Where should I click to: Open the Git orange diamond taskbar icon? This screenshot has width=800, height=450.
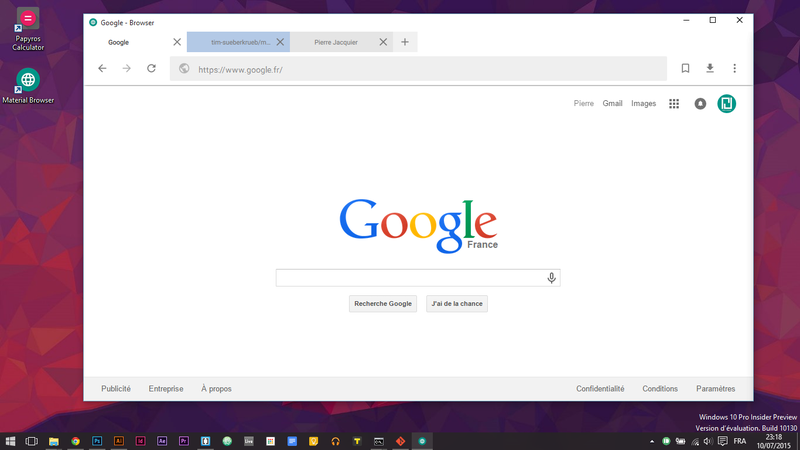pyautogui.click(x=401, y=441)
